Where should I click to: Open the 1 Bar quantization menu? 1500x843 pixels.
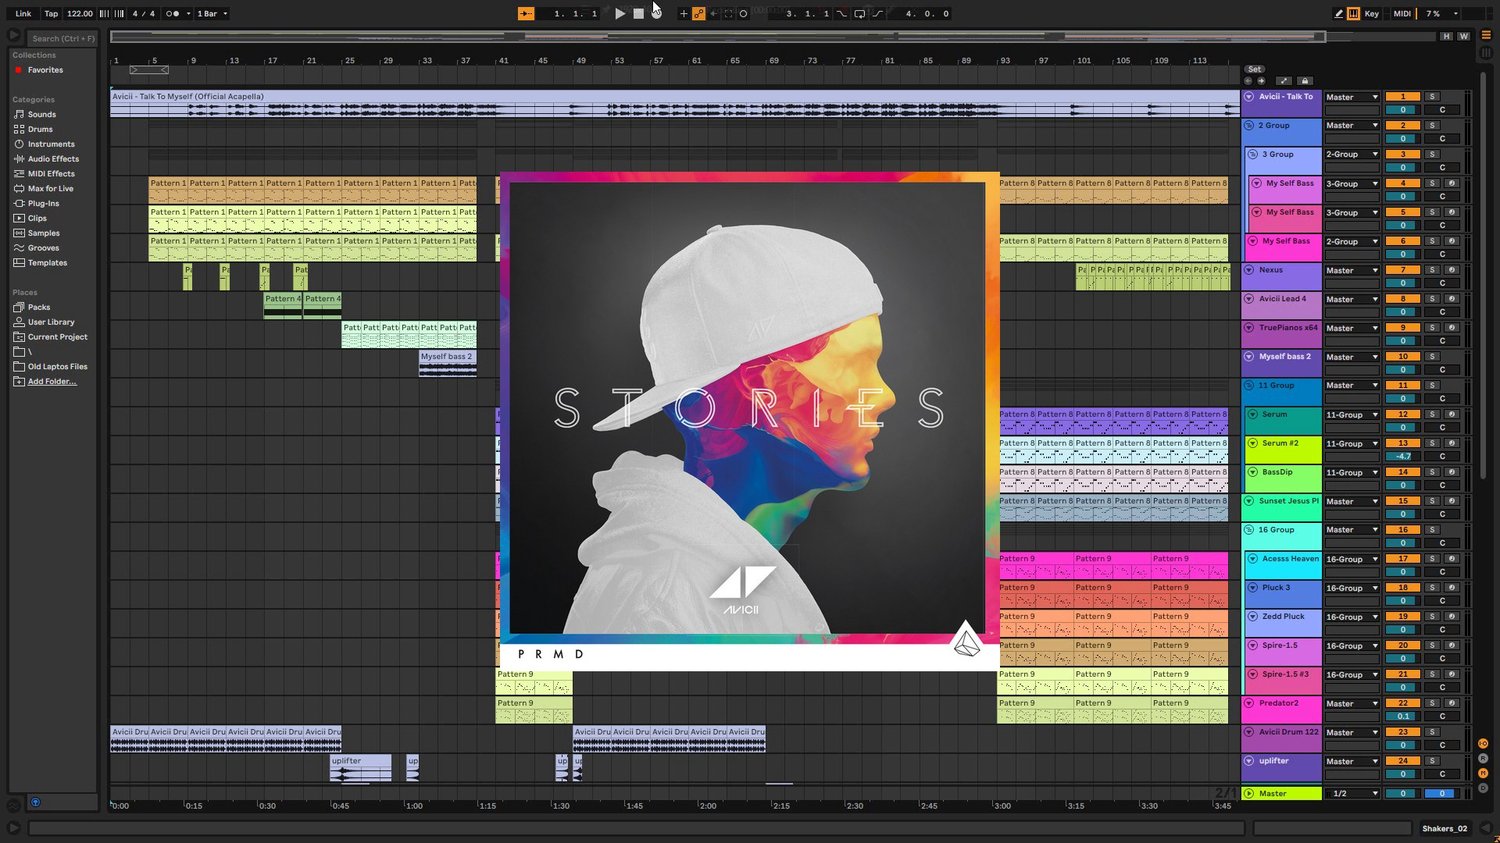212,14
